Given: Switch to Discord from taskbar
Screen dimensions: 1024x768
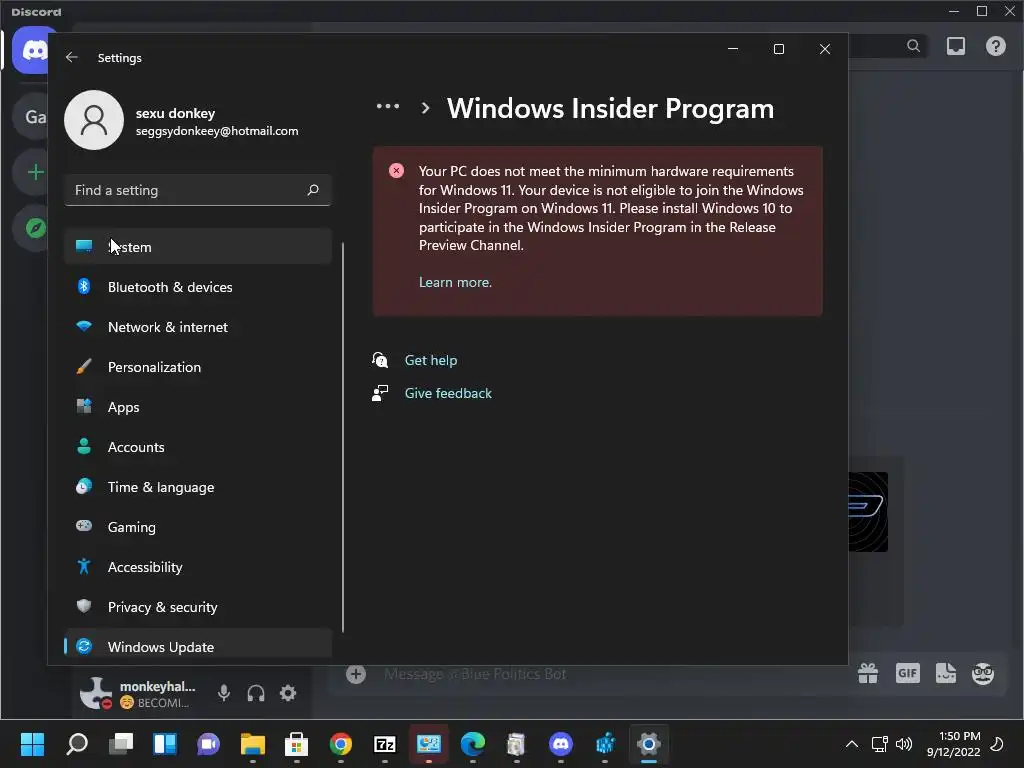Looking at the screenshot, I should pos(561,743).
